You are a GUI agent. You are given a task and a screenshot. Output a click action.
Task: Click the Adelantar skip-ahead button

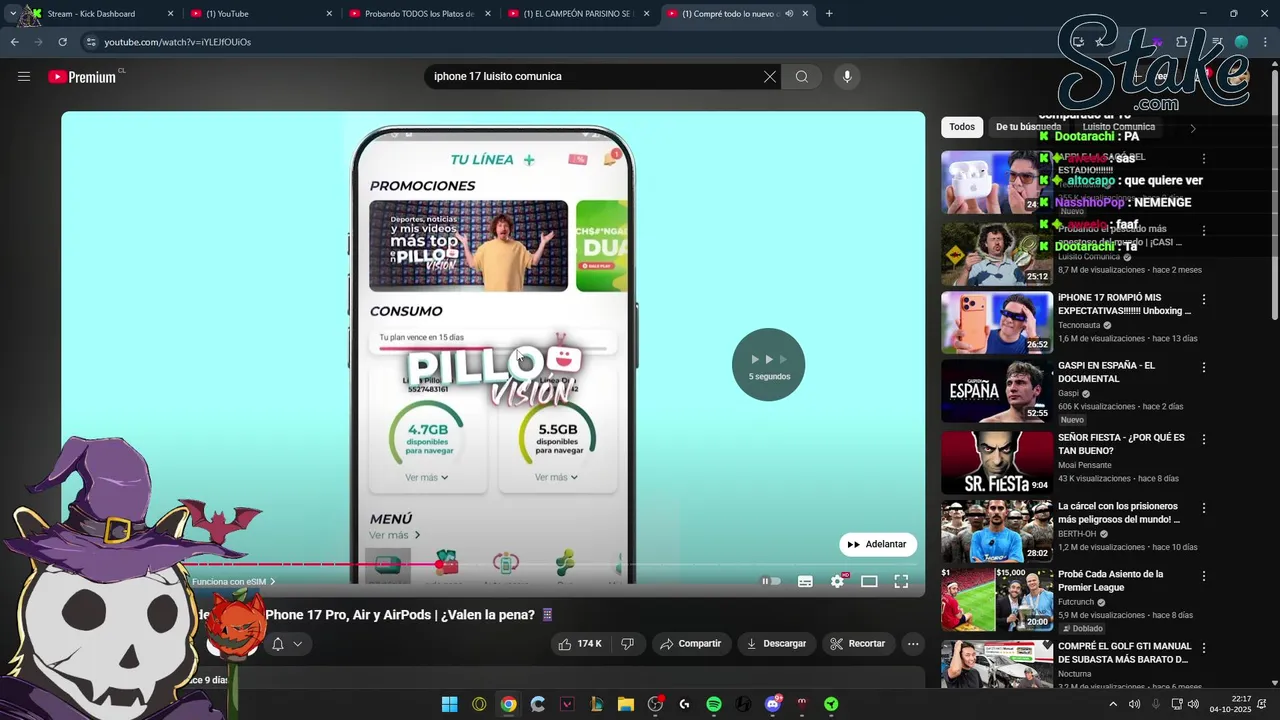tap(877, 544)
